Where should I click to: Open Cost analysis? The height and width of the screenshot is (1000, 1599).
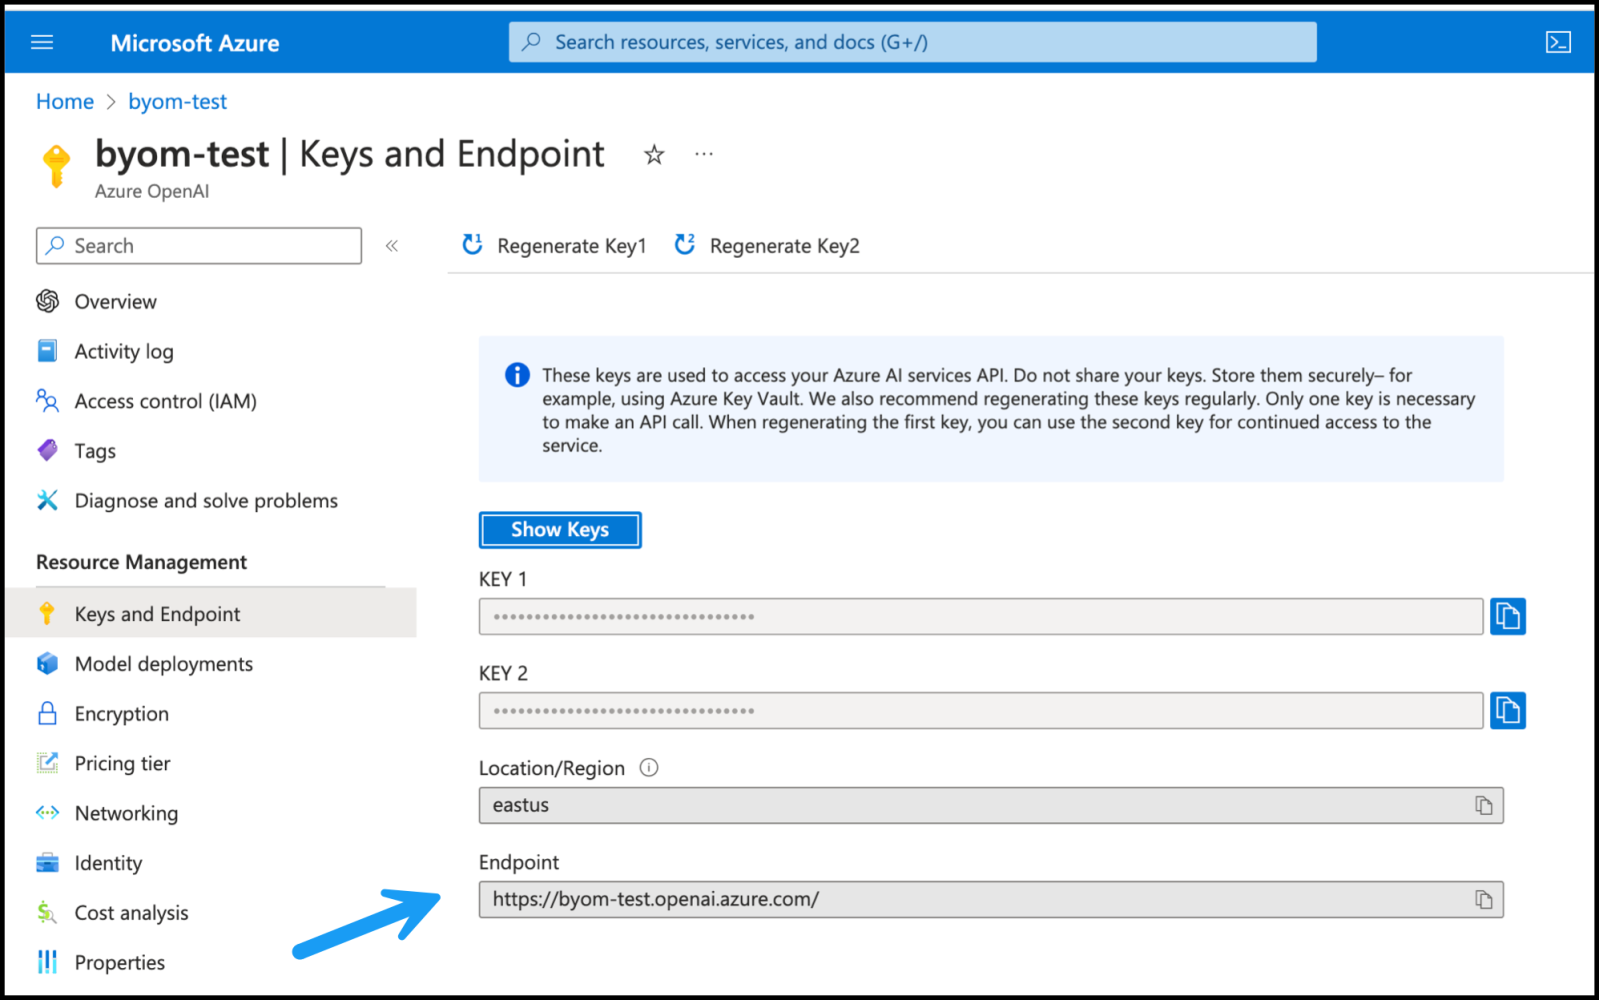coord(132,913)
